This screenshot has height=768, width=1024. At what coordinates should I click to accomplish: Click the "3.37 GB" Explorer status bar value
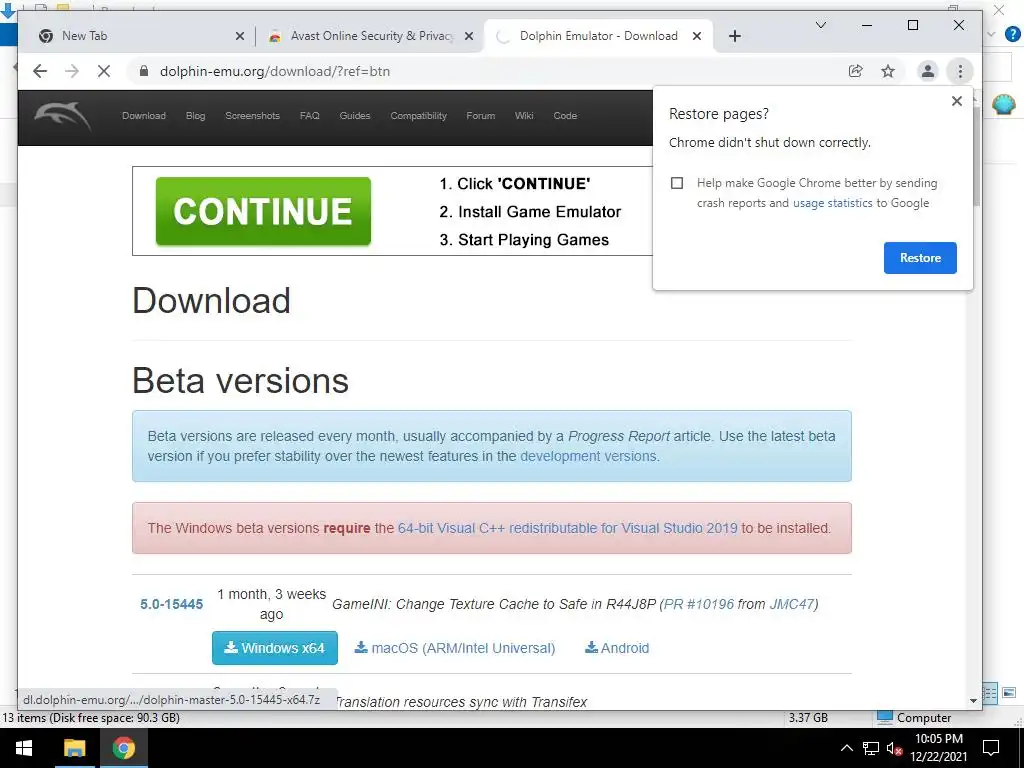point(808,718)
